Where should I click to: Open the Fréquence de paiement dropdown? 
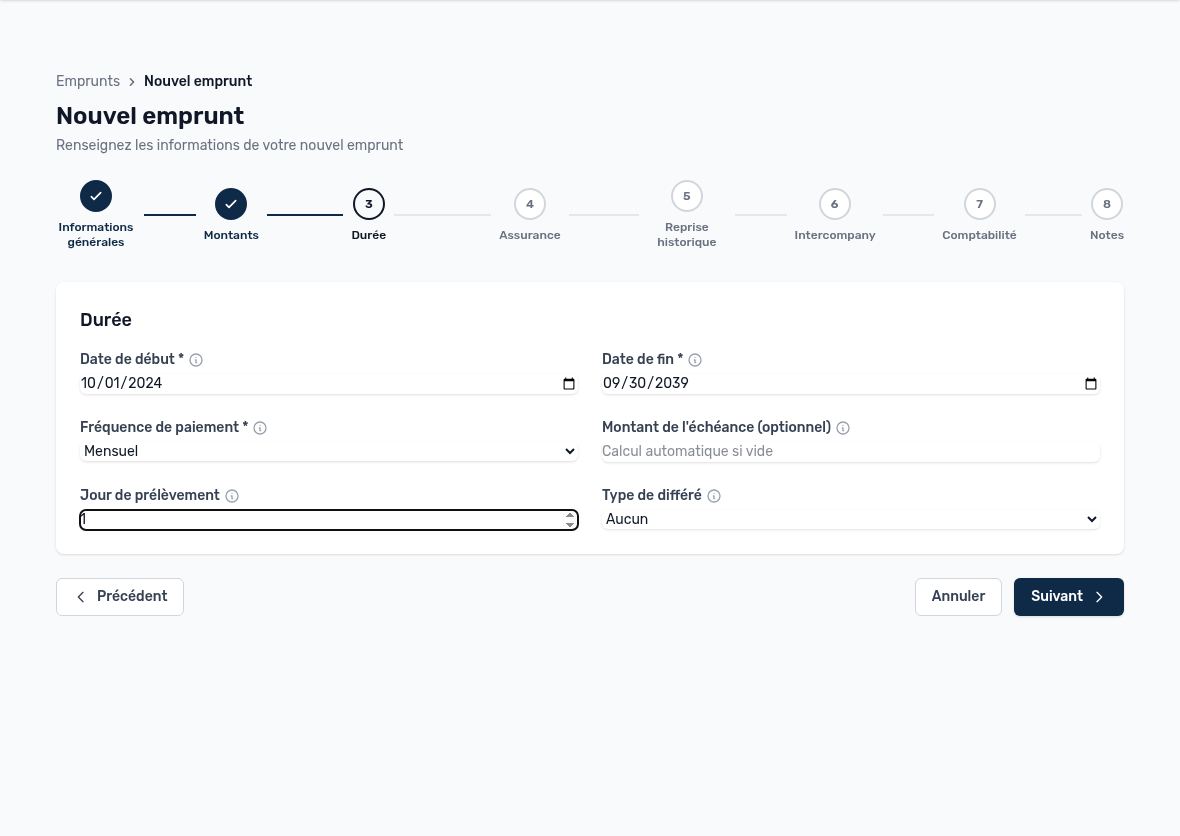(329, 451)
